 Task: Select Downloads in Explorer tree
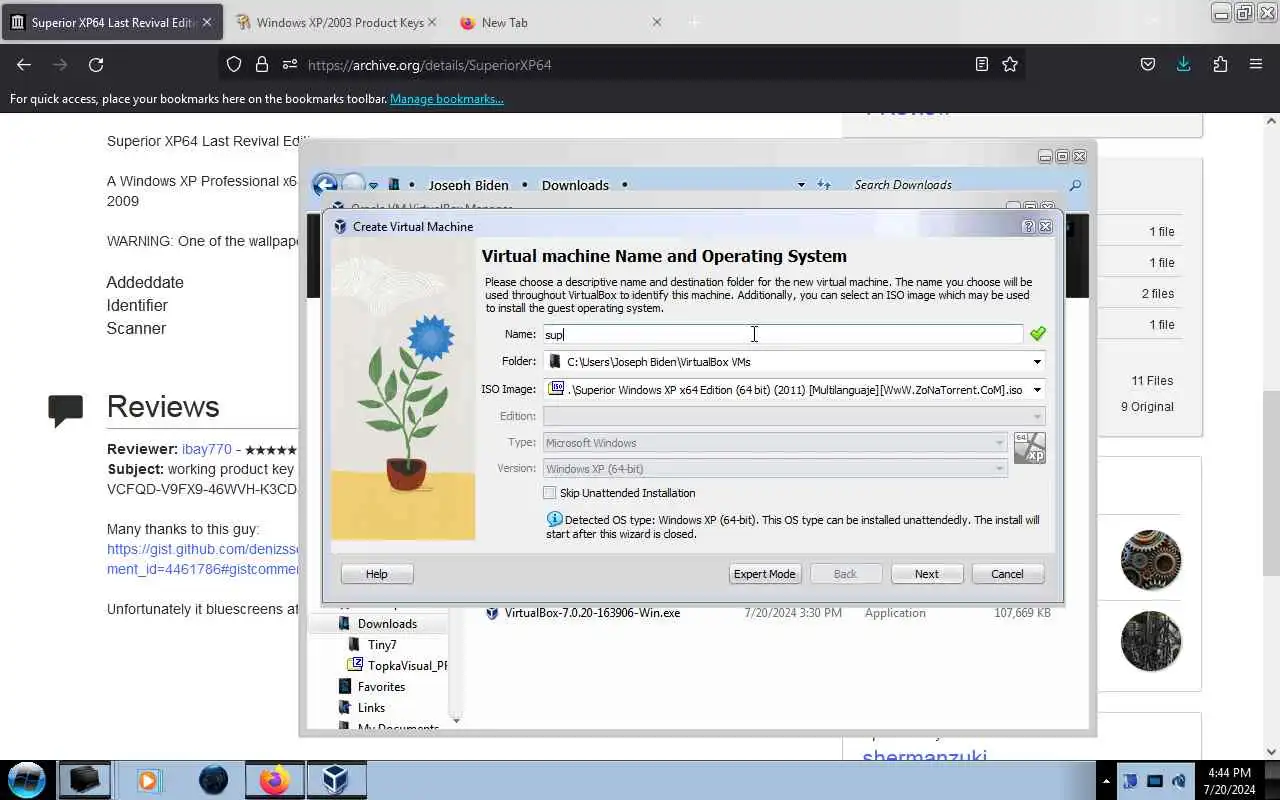click(387, 624)
